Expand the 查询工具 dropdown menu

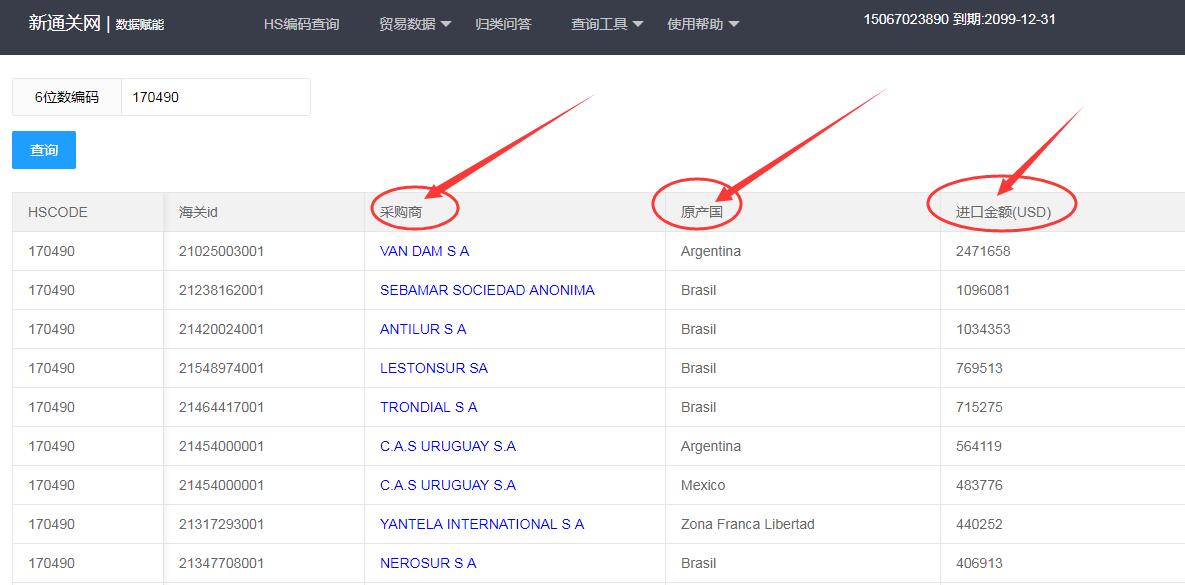(x=607, y=24)
